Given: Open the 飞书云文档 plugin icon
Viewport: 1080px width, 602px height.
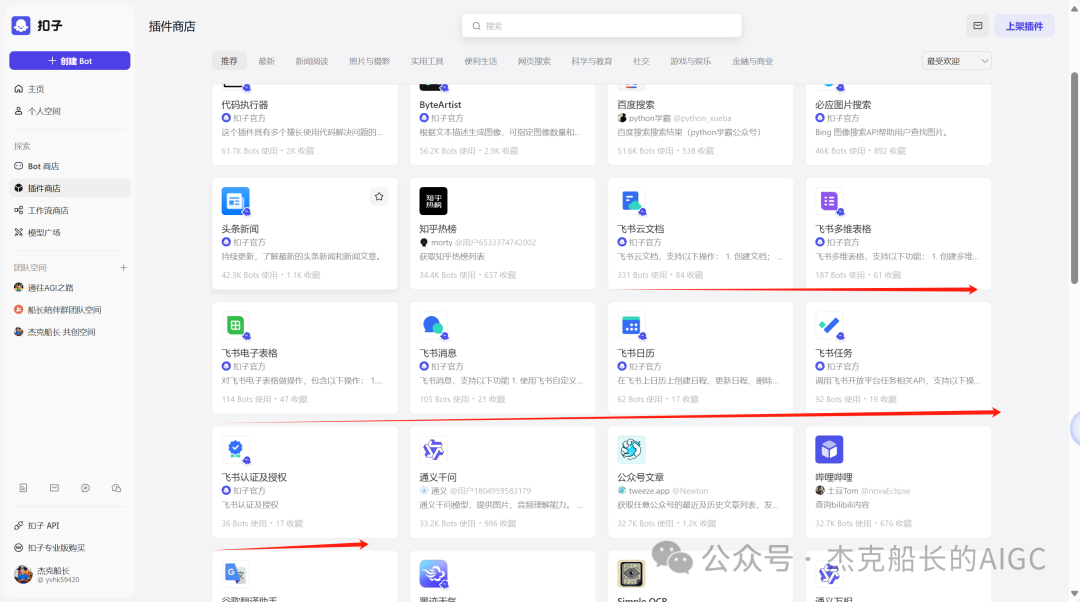Looking at the screenshot, I should 631,201.
